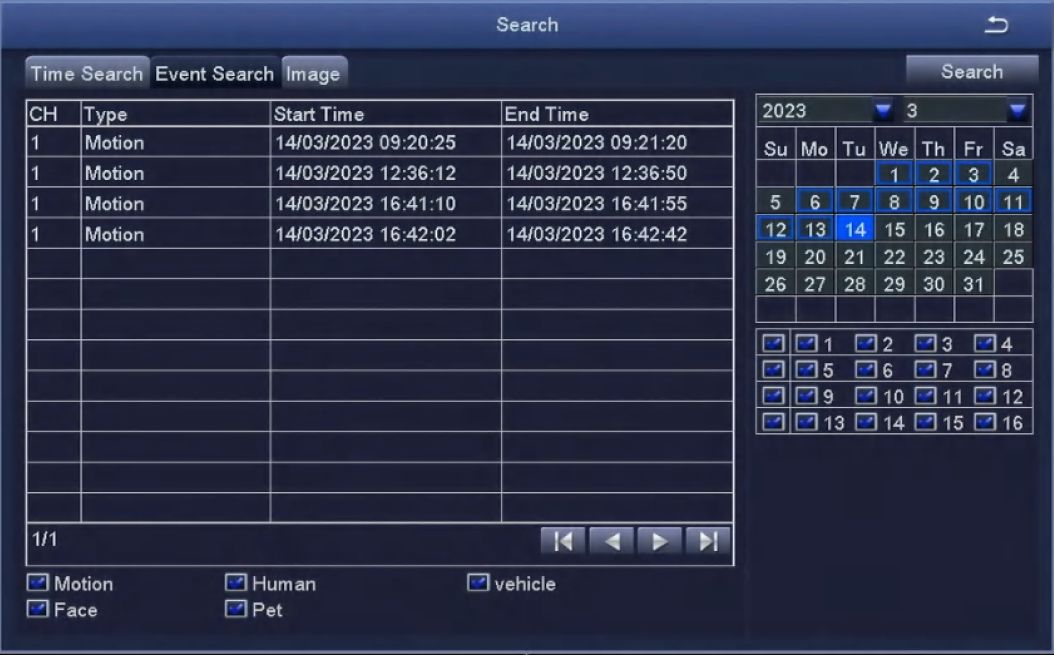
Task: Select Motion event starting at 09:20:25
Action: coord(379,143)
